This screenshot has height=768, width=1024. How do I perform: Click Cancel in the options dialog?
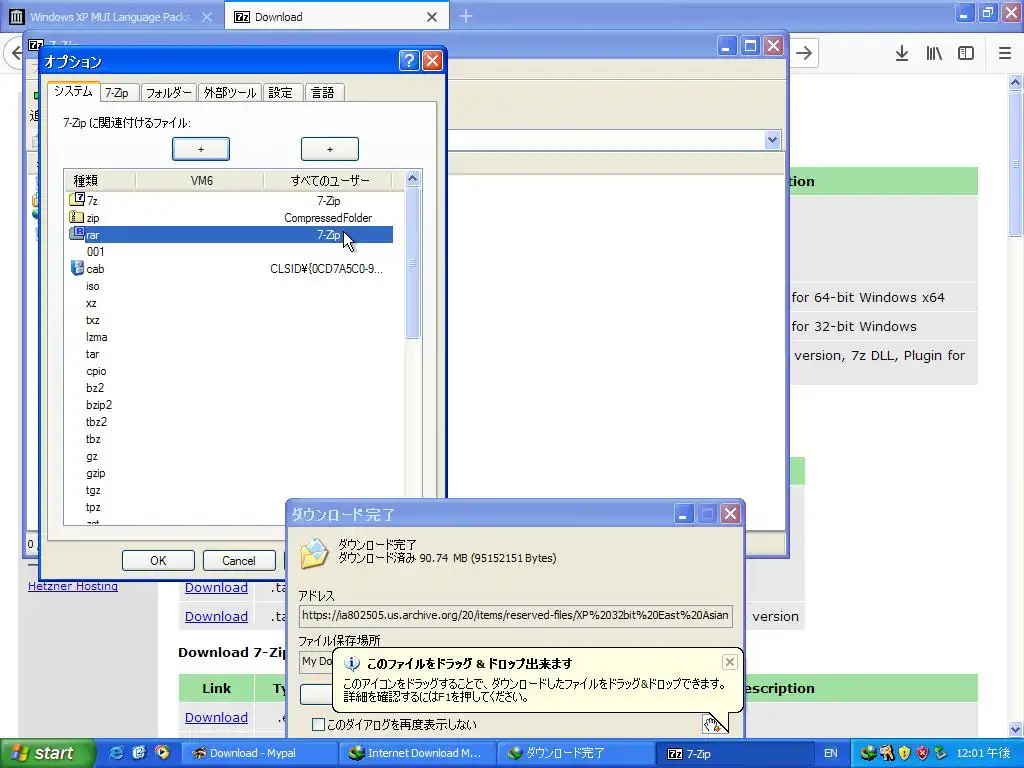238,560
